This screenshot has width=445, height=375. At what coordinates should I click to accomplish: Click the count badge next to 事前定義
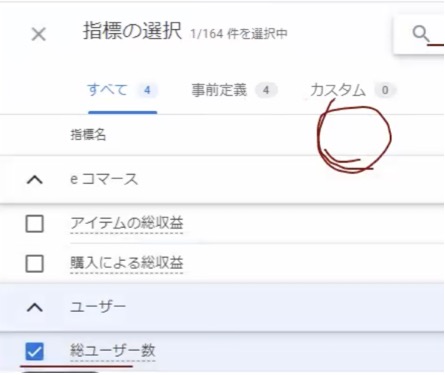[266, 90]
